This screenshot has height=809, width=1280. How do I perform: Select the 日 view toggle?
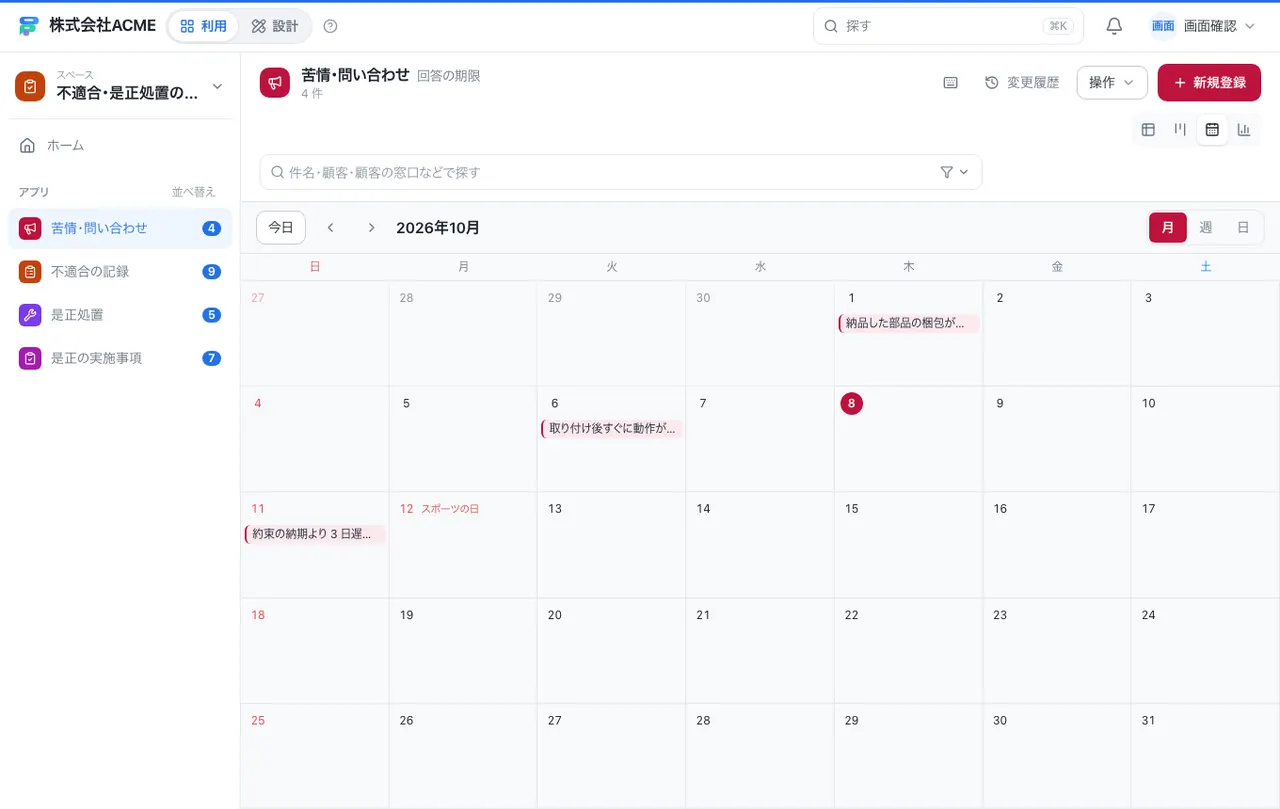coord(1243,228)
